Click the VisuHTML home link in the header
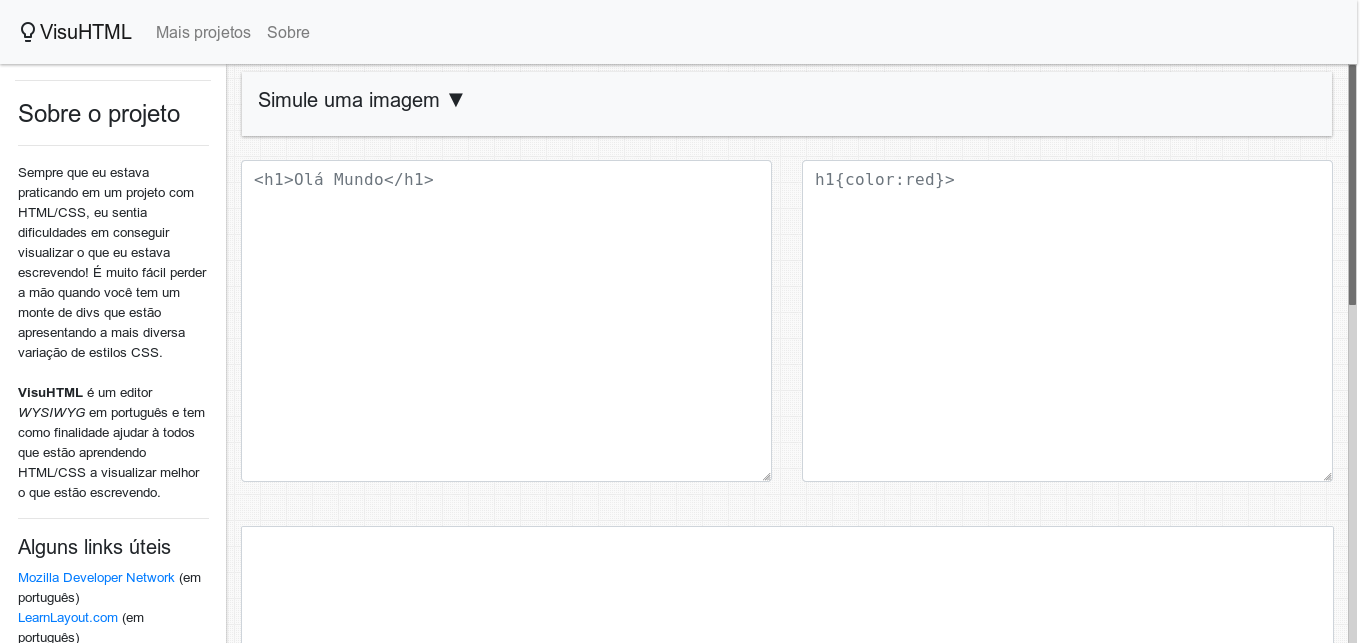The height and width of the screenshot is (643, 1366). click(75, 31)
